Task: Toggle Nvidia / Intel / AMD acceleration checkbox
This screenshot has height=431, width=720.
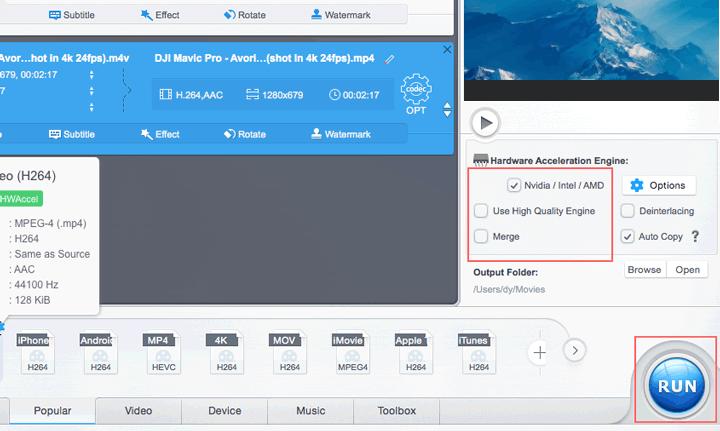Action: coord(513,185)
